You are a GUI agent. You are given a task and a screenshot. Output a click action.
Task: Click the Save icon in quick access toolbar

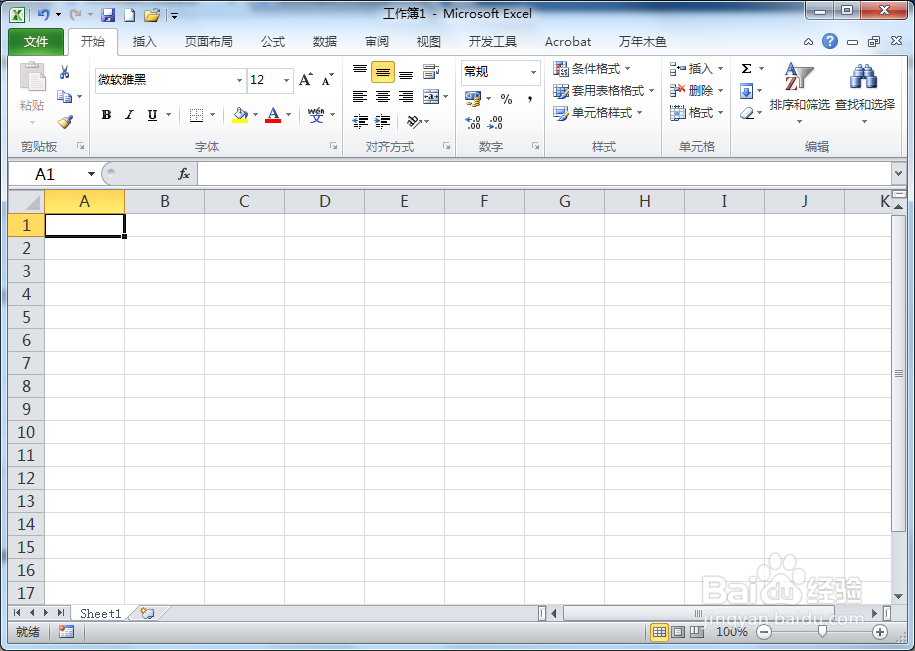(x=108, y=15)
